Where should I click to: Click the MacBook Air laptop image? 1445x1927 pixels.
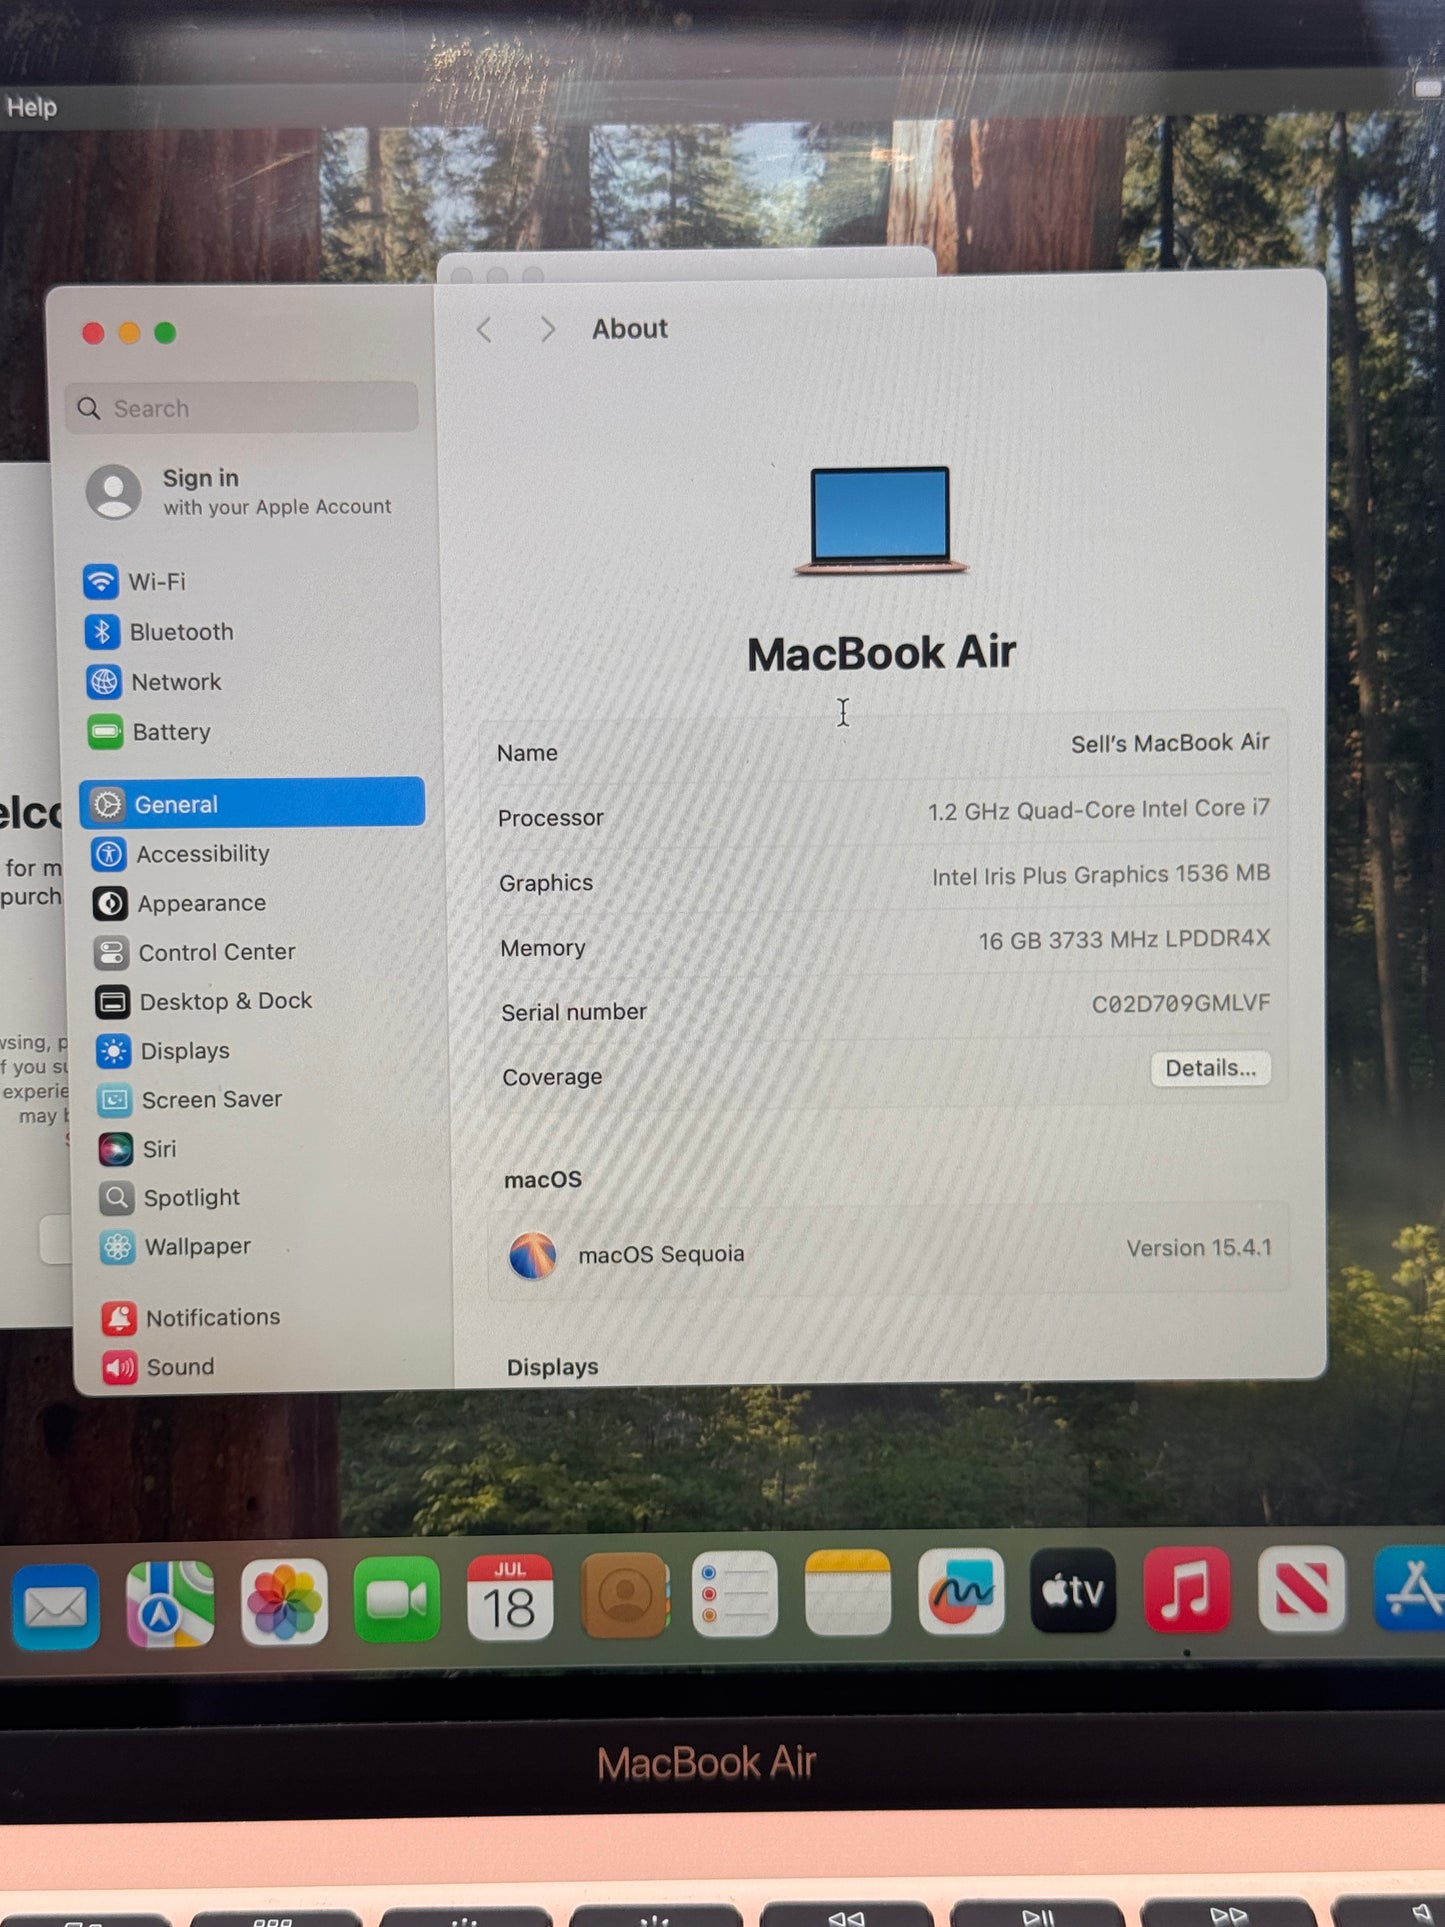[880, 520]
